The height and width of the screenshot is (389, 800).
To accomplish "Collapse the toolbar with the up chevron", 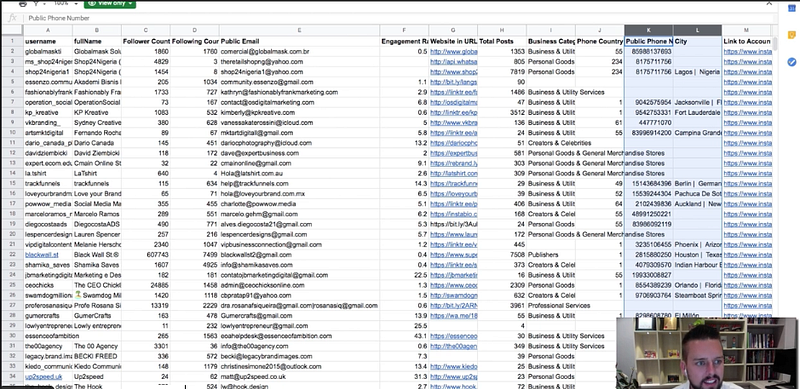I will point(769,4).
